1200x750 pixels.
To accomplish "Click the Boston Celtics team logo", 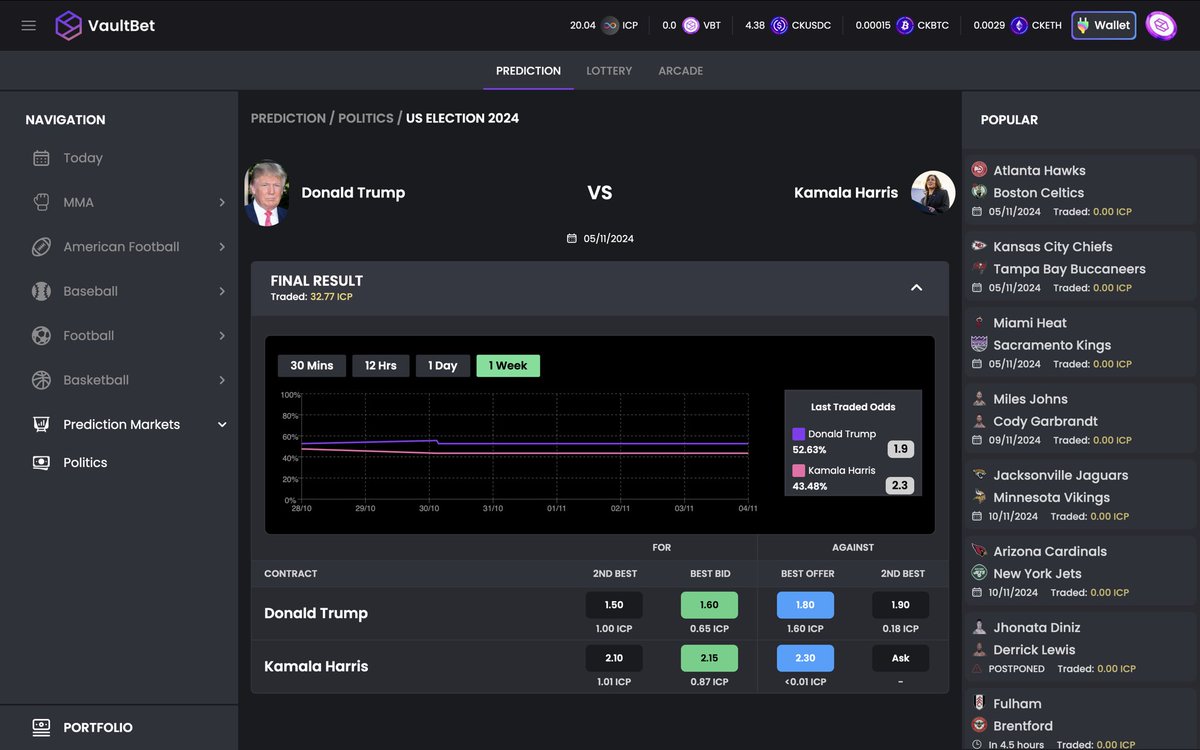I will pyautogui.click(x=979, y=192).
